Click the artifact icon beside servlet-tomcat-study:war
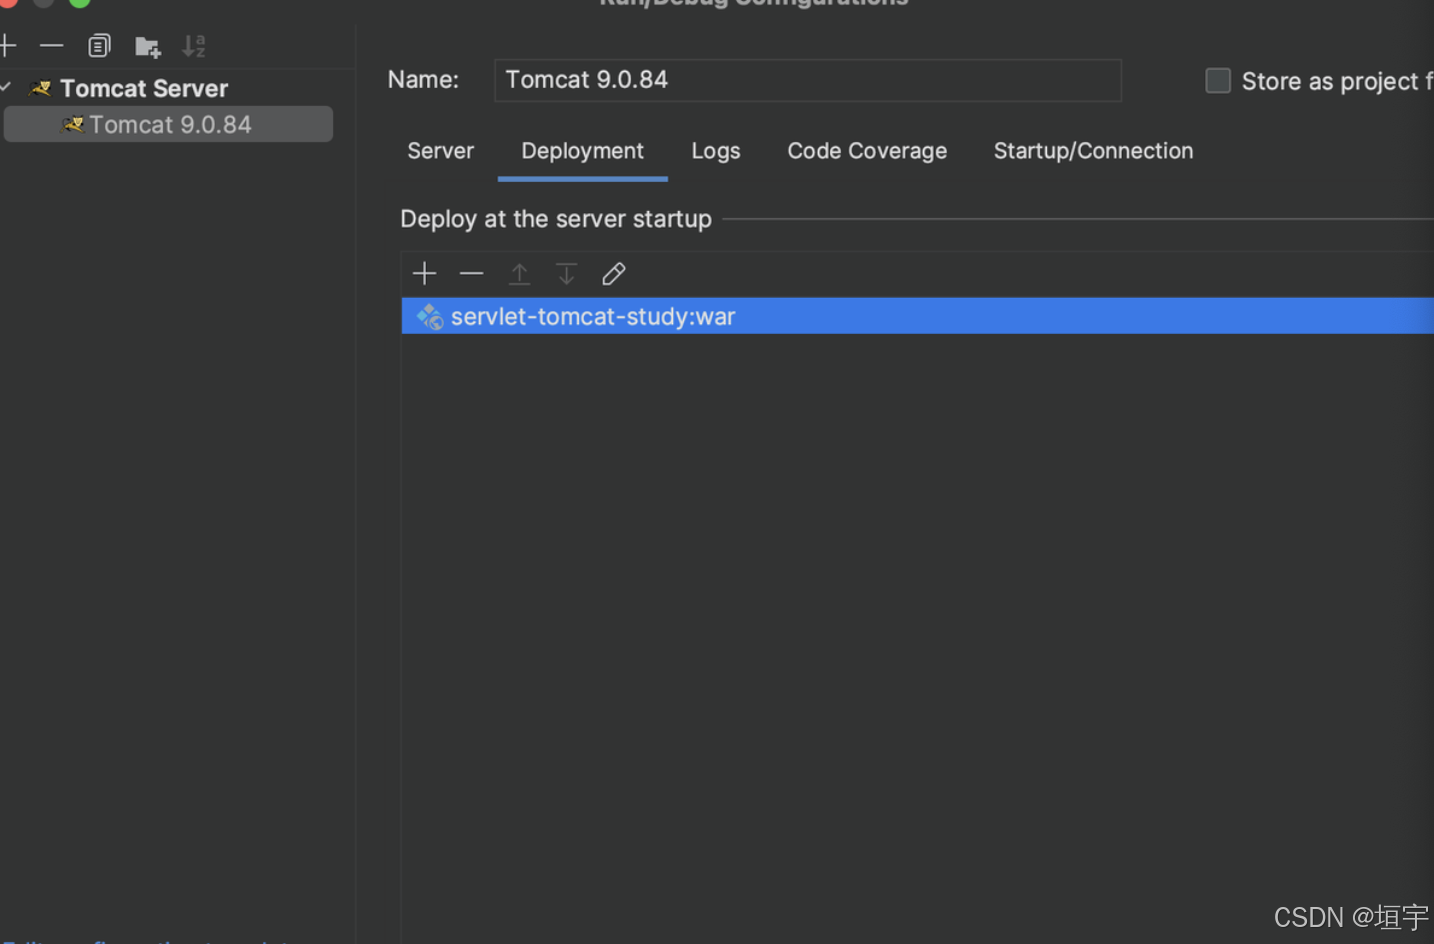Viewport: 1434px width, 944px height. (x=430, y=316)
